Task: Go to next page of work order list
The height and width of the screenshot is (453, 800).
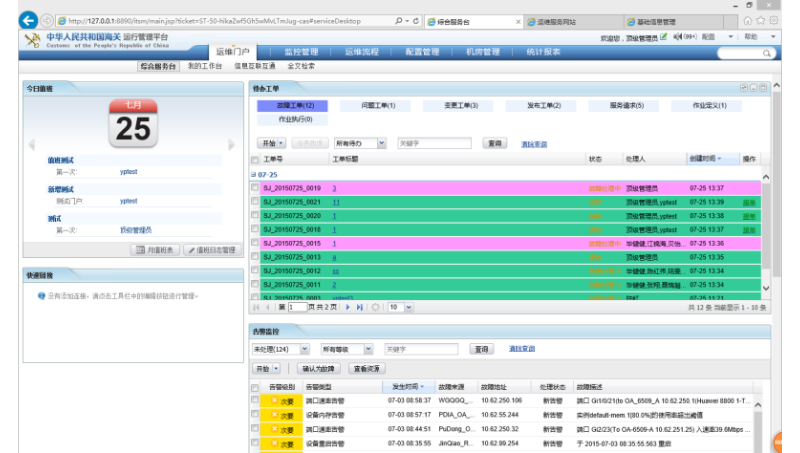Action: click(348, 307)
